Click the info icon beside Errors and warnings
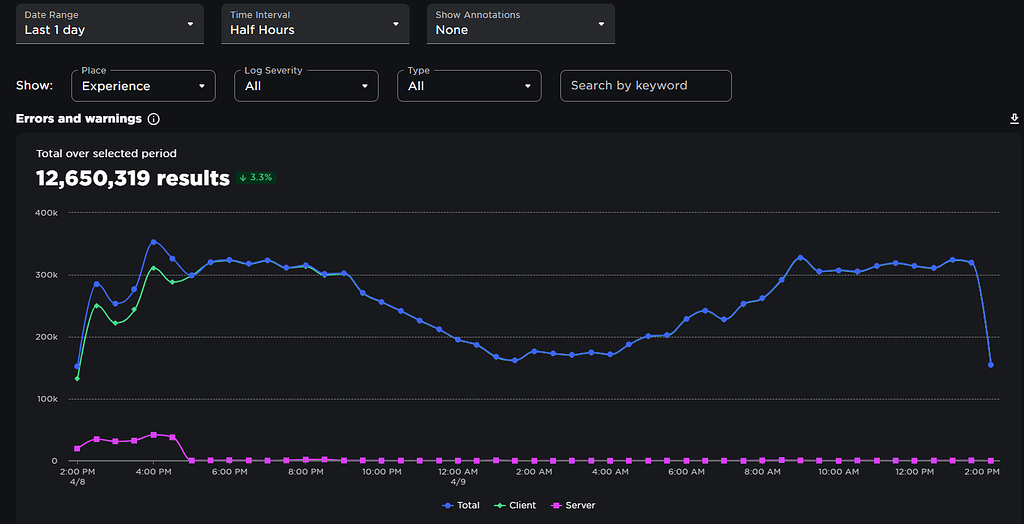Viewport: 1024px width, 524px height. tap(154, 119)
